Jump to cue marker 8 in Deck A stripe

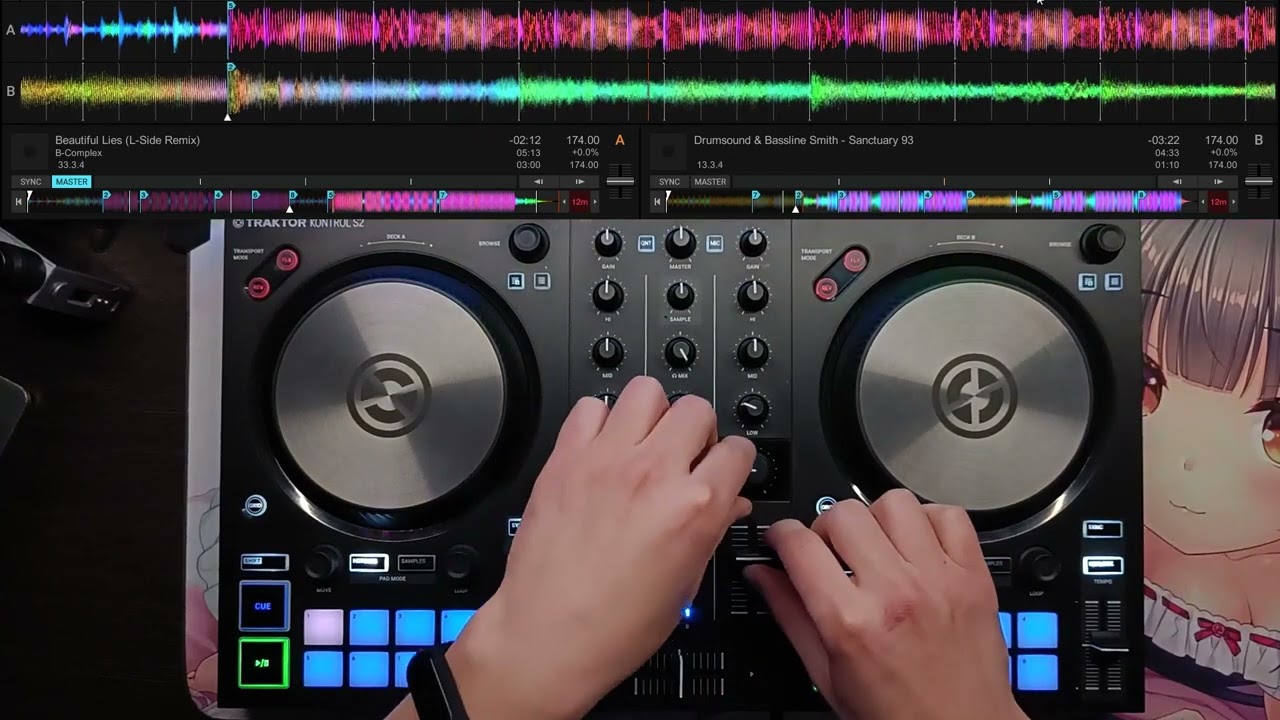click(x=293, y=195)
